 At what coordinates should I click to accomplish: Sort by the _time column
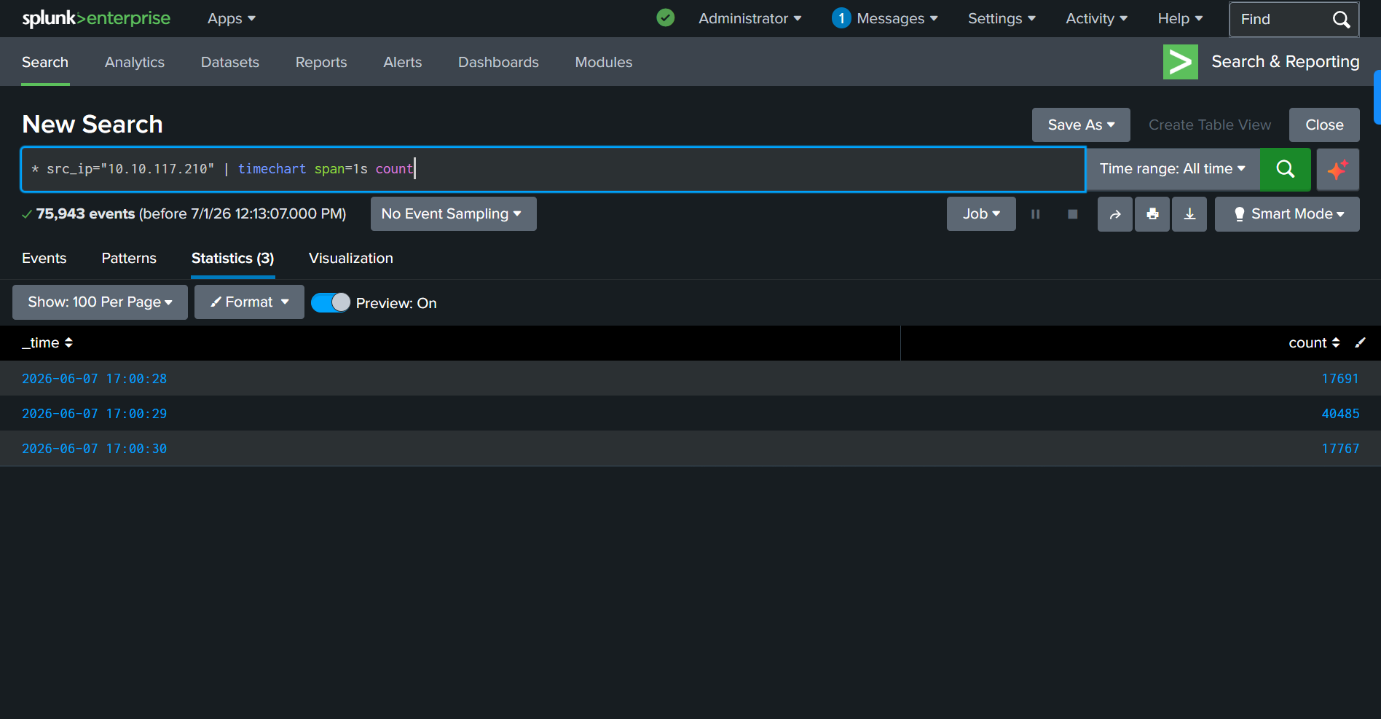[x=47, y=343]
